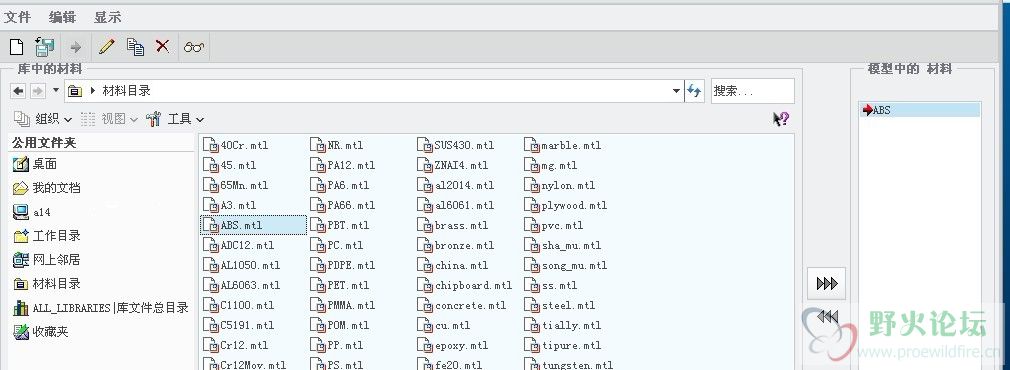Click the refresh icon beside the path bar
Viewport: 1010px width, 370px height.
[x=694, y=91]
